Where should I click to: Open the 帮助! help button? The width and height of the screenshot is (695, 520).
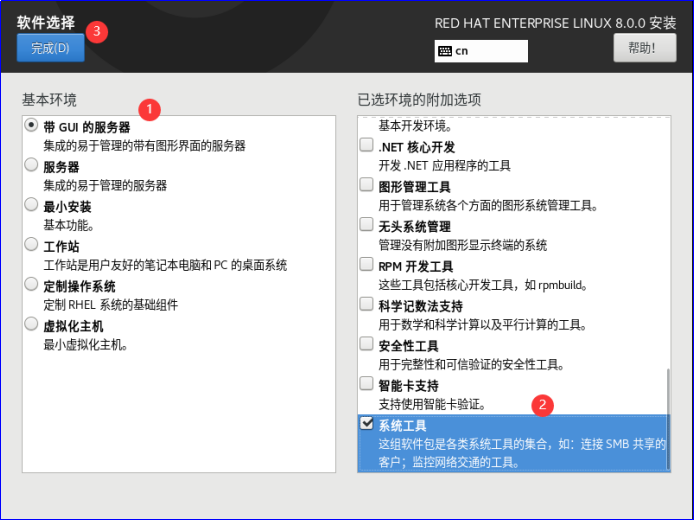click(644, 47)
